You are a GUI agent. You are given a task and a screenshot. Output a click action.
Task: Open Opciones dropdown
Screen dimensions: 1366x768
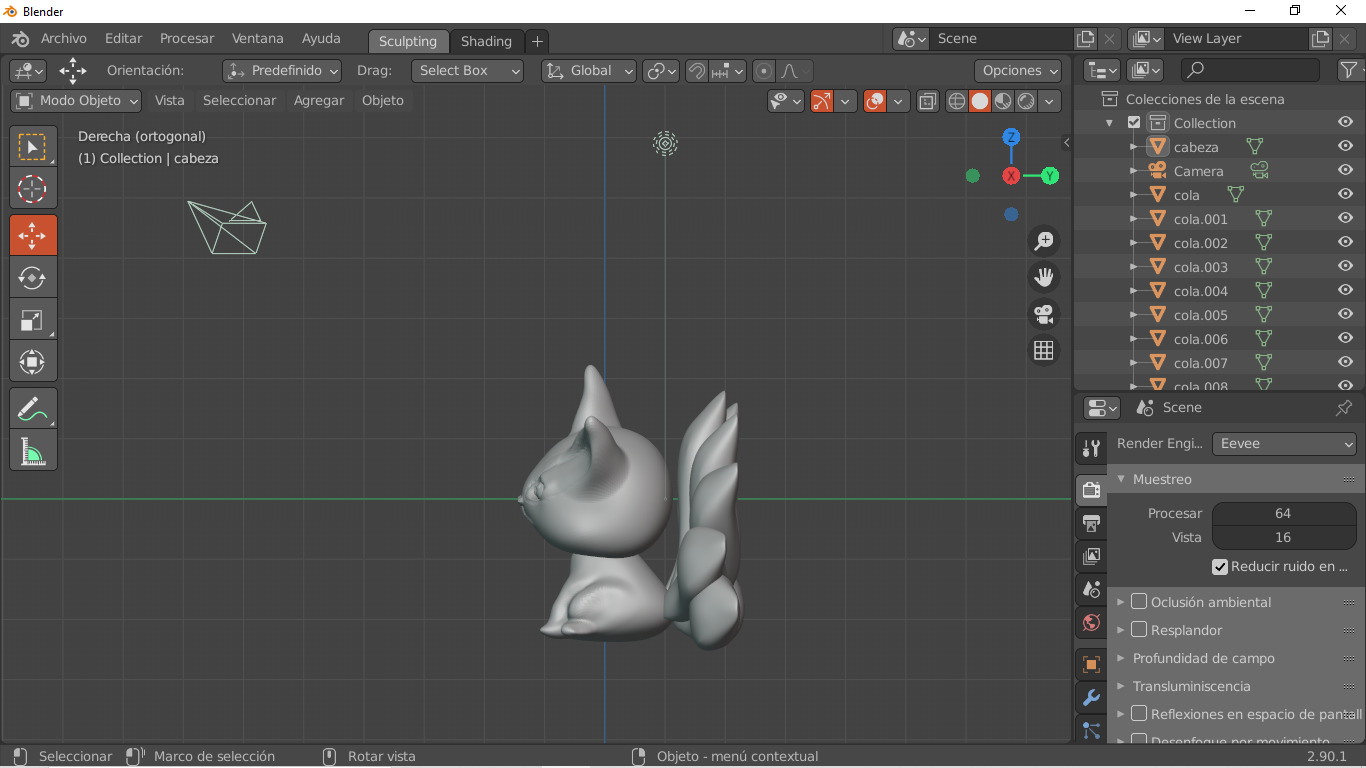coord(1018,71)
